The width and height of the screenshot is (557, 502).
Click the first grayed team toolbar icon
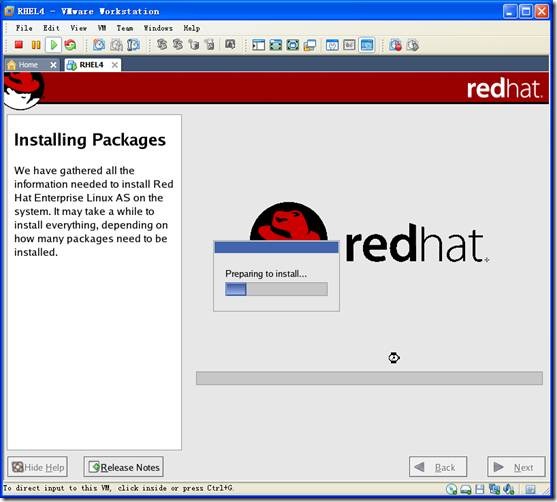(x=162, y=45)
